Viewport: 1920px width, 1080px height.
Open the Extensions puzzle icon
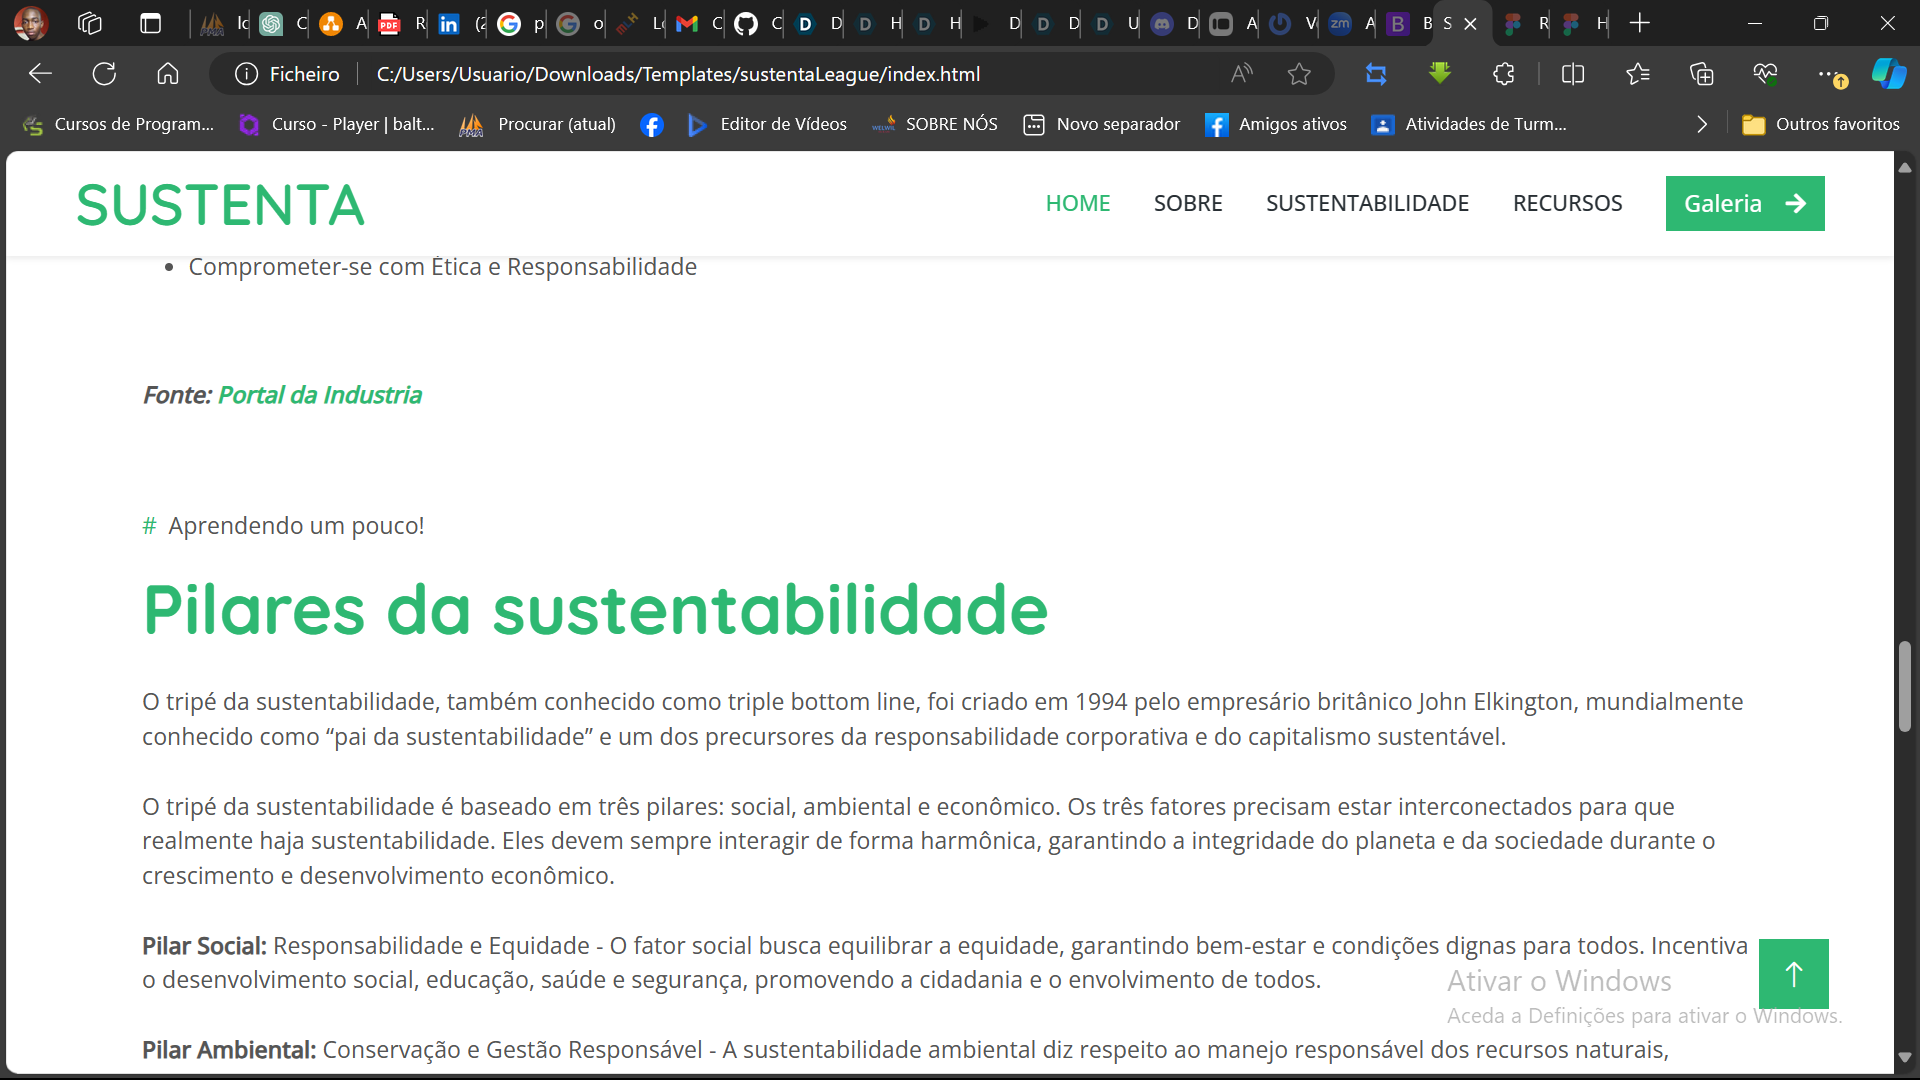coord(1503,74)
